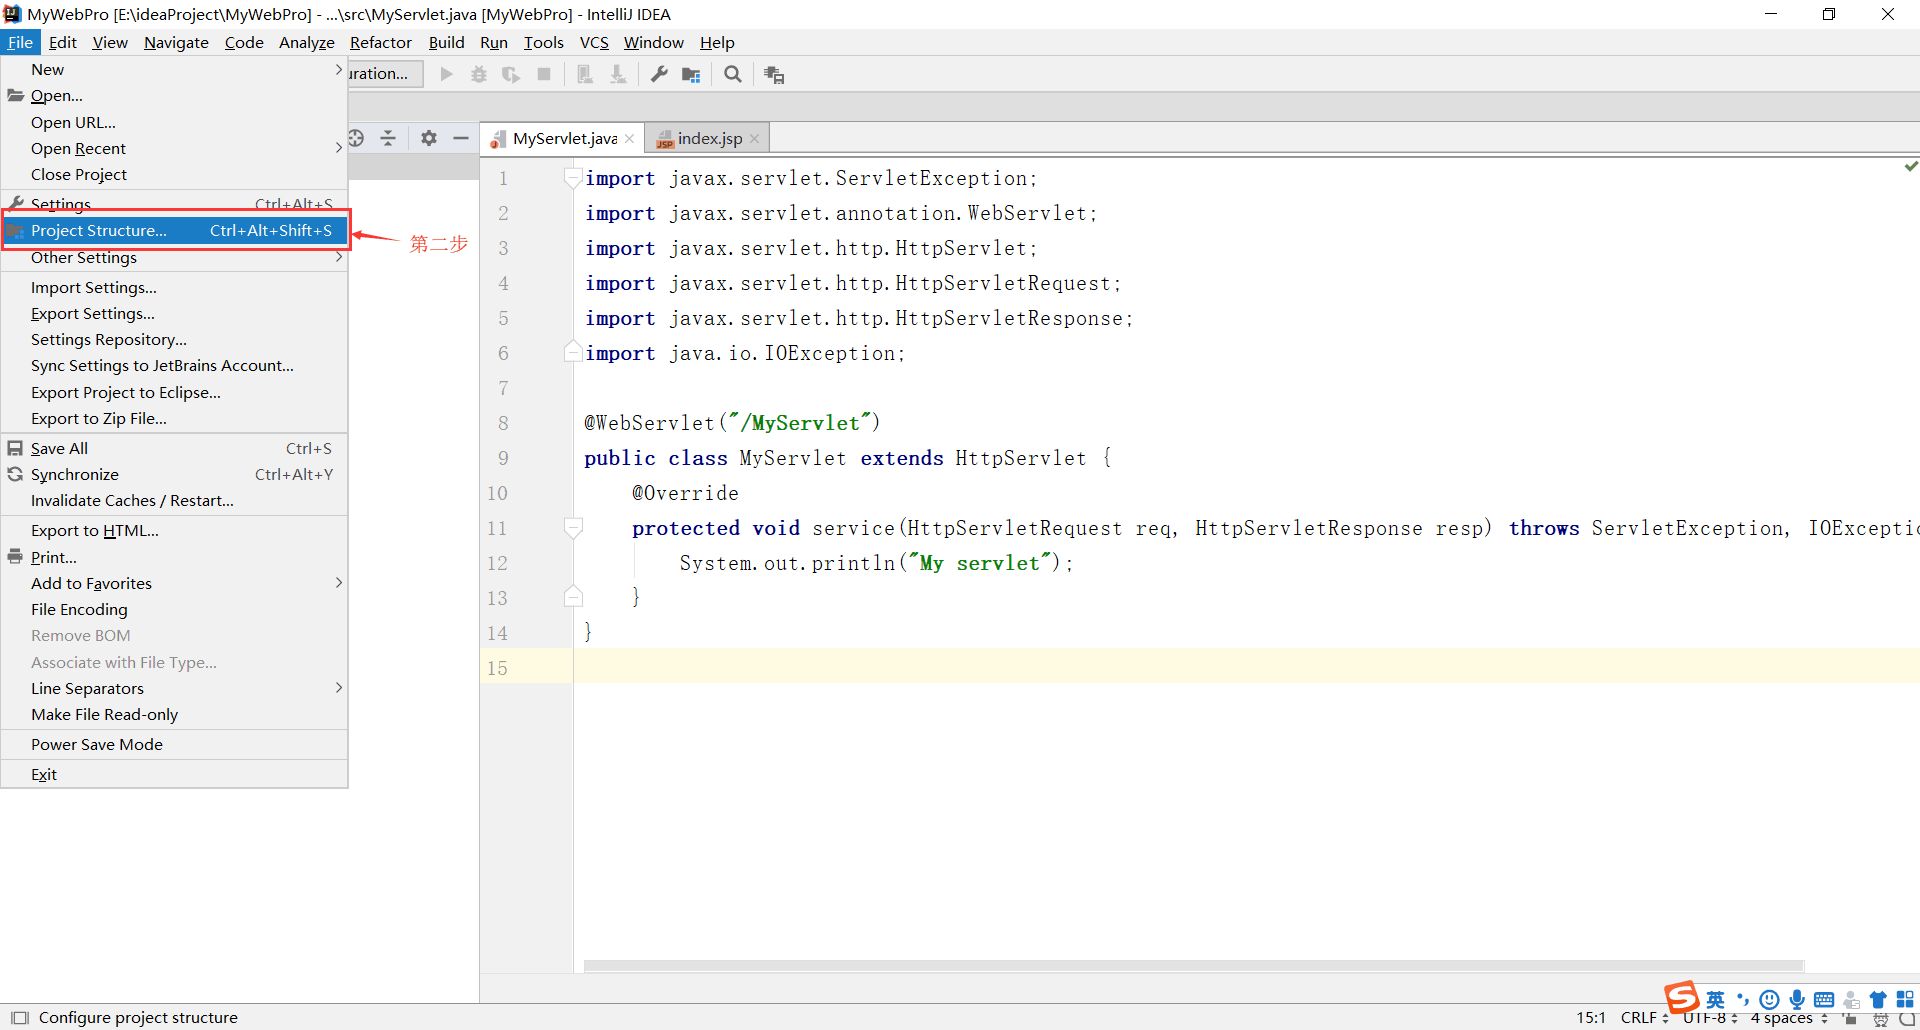This screenshot has width=1920, height=1030.
Task: Hide project panel with the minus icon
Action: pos(461,138)
